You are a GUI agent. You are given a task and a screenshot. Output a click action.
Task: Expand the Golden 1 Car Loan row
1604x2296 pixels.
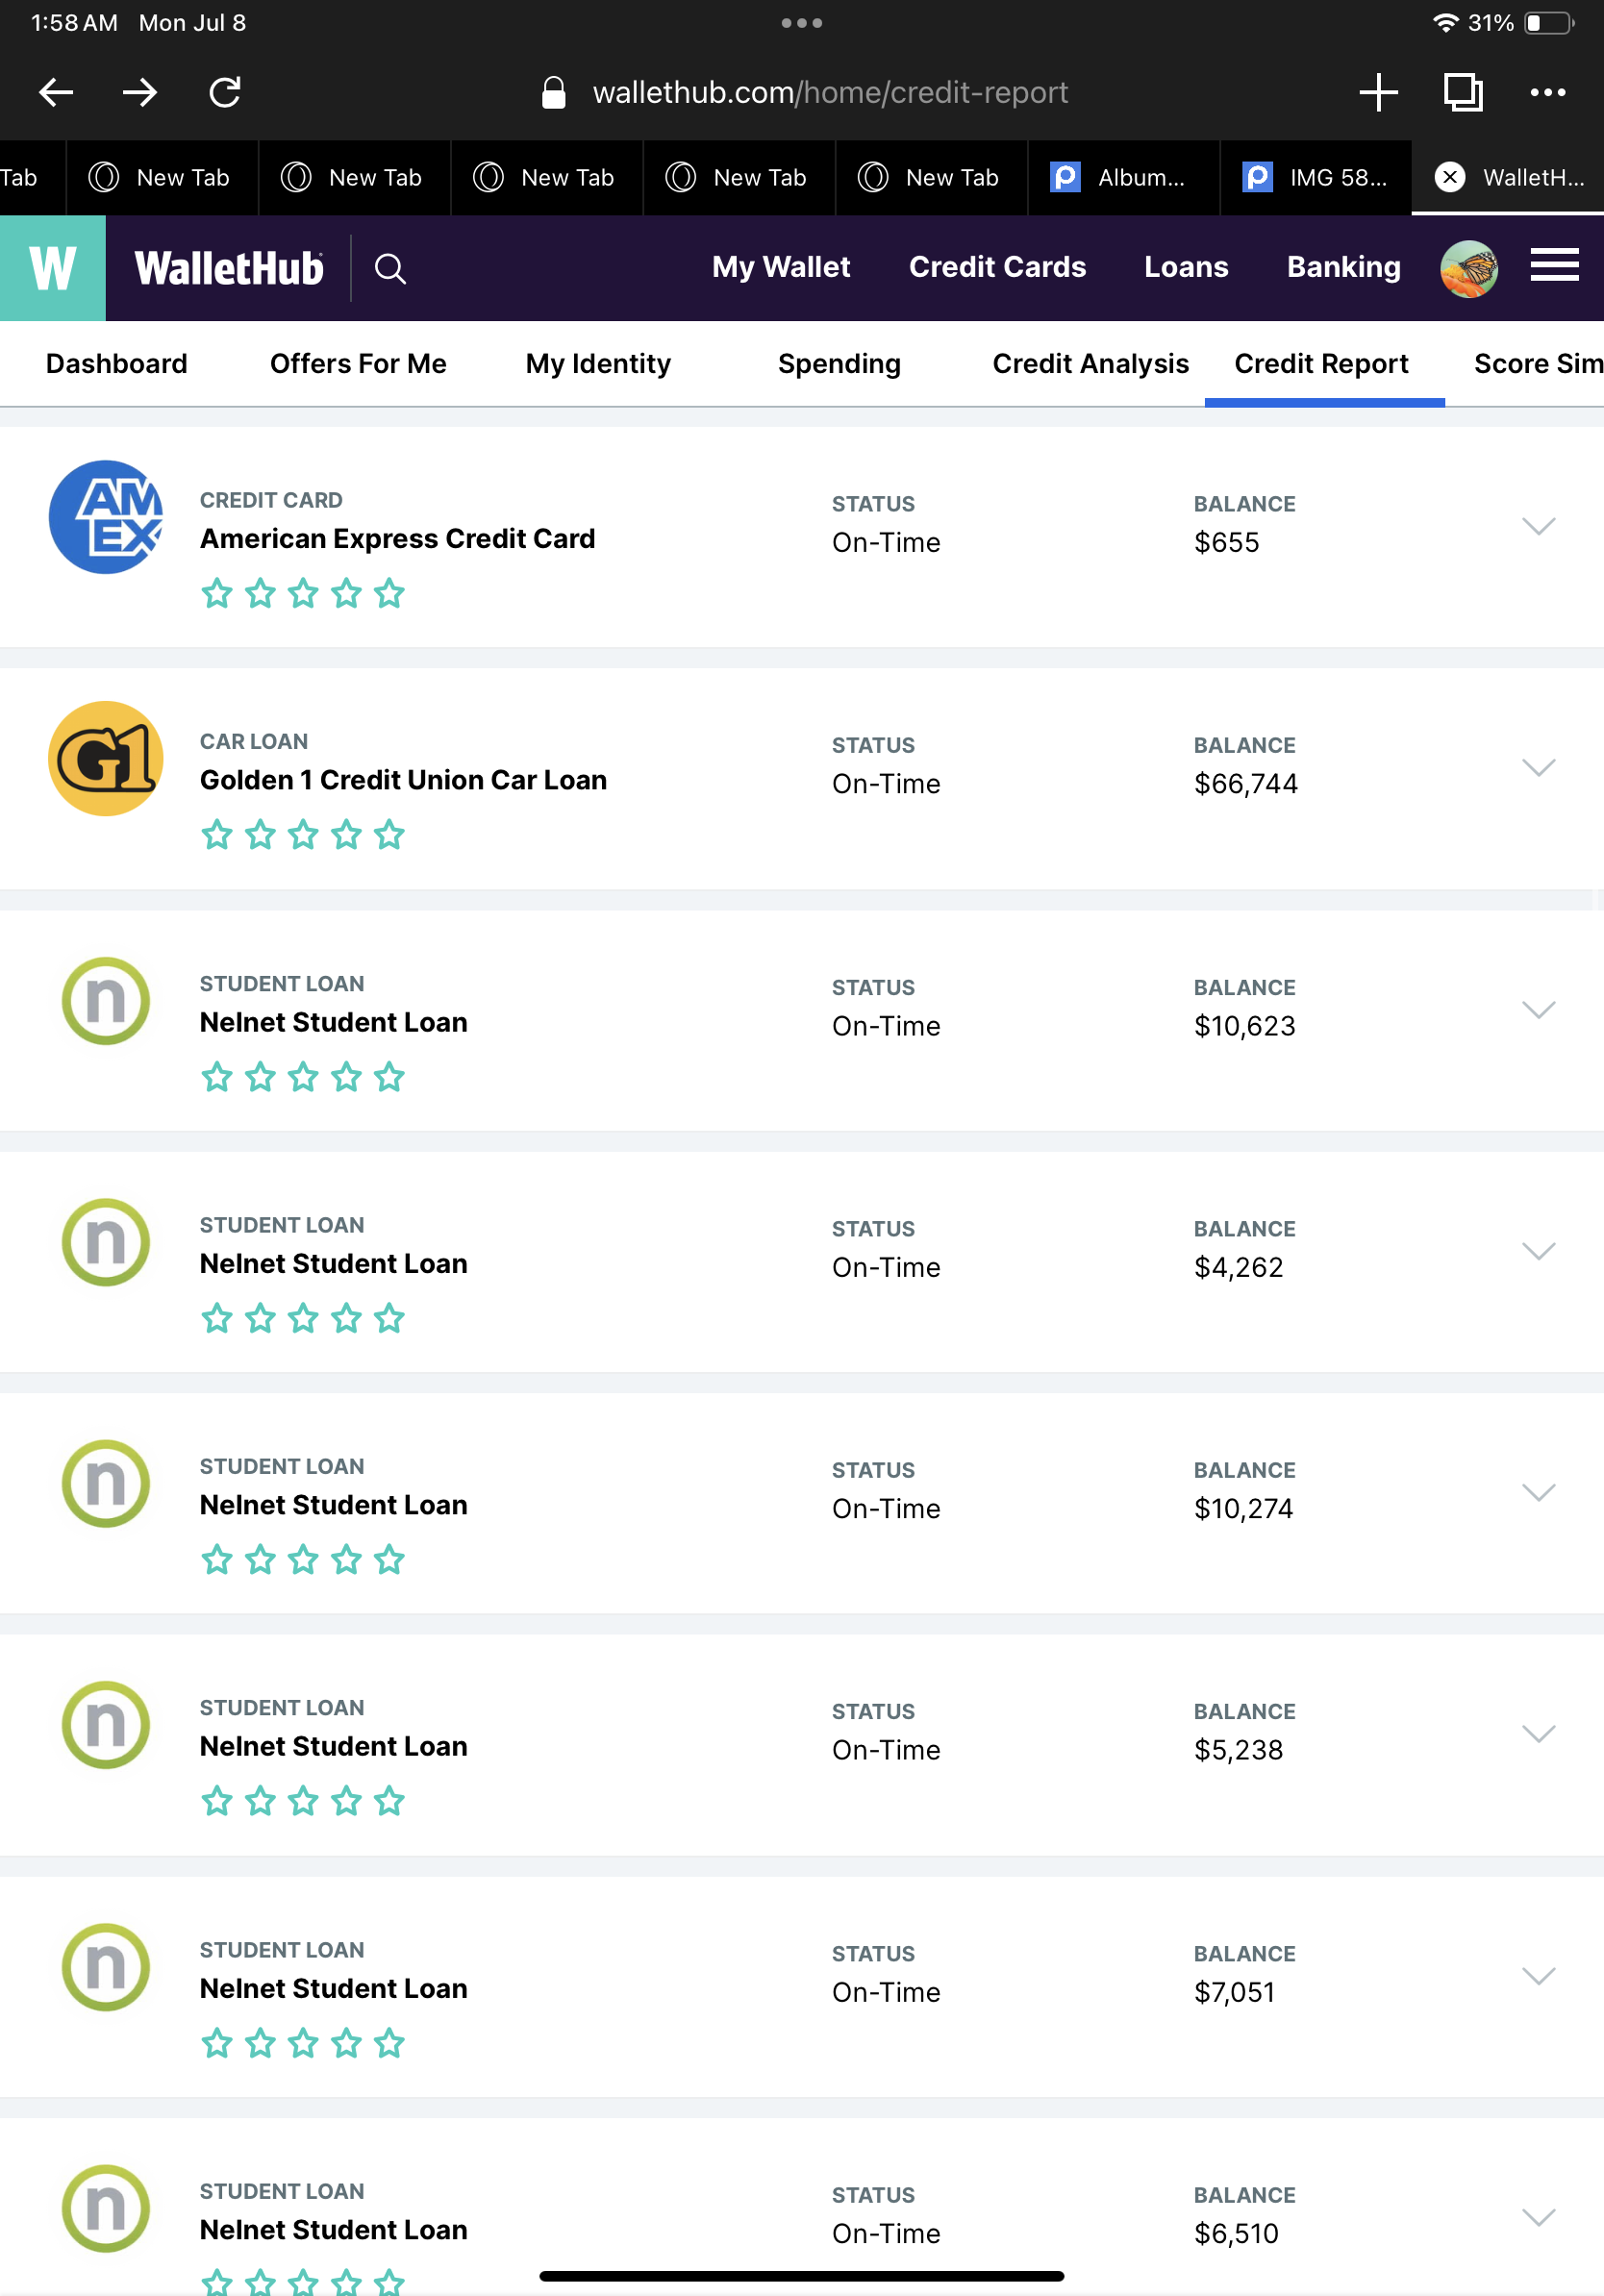1538,767
